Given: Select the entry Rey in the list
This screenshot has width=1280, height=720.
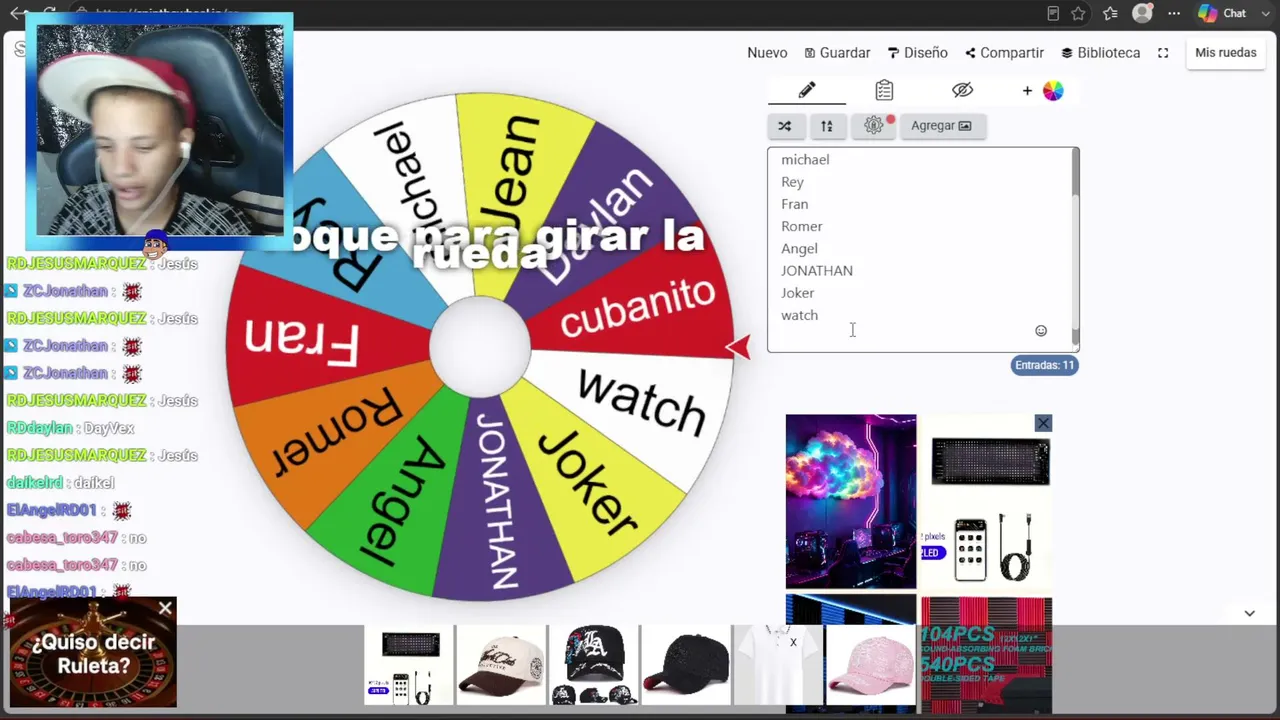Looking at the screenshot, I should pos(792,182).
